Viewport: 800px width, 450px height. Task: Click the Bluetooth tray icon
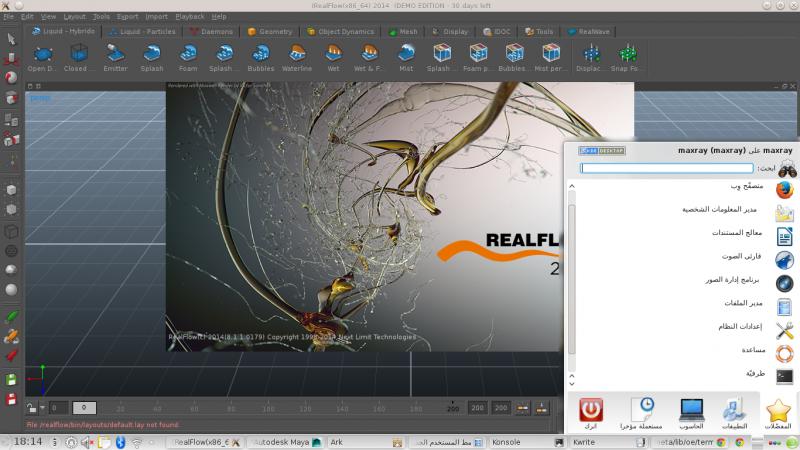click(120, 442)
